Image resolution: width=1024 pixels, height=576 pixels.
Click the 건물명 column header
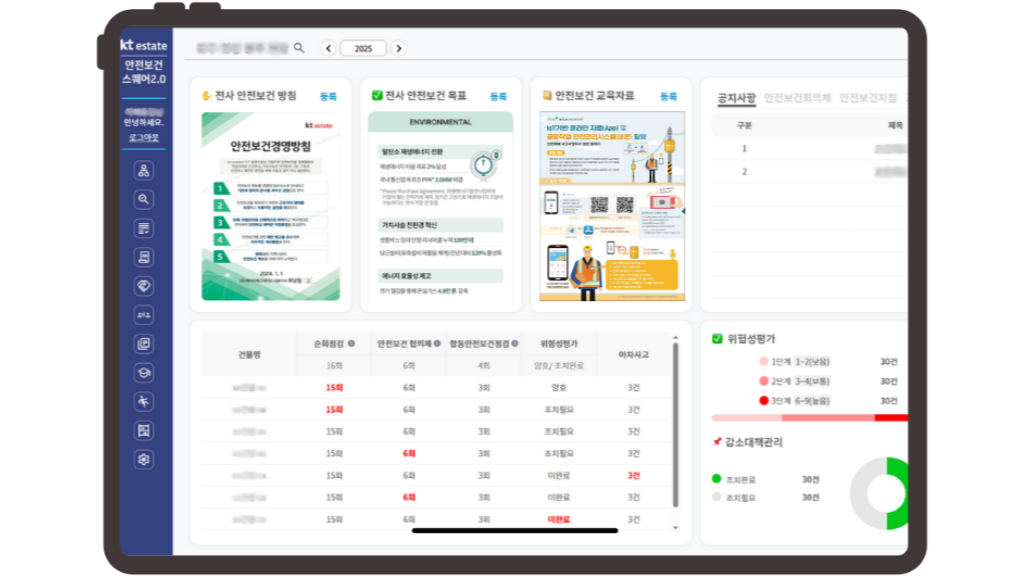point(249,355)
